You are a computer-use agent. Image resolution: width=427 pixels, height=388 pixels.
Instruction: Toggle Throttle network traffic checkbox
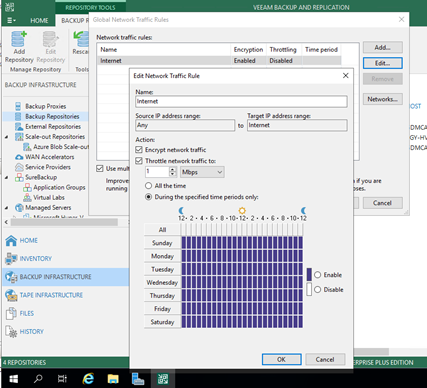pyautogui.click(x=139, y=161)
